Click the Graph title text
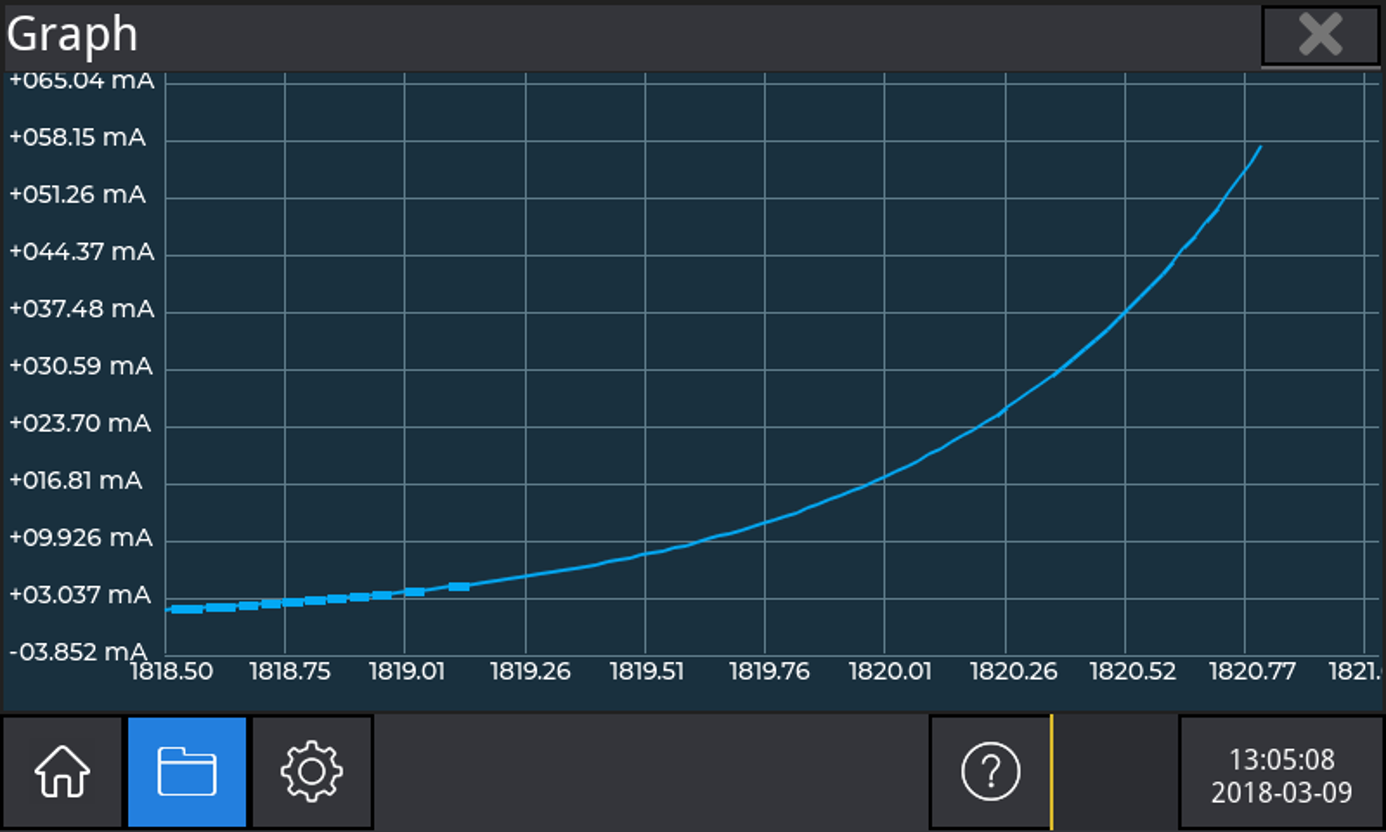The width and height of the screenshot is (1386, 832). pyautogui.click(x=72, y=35)
